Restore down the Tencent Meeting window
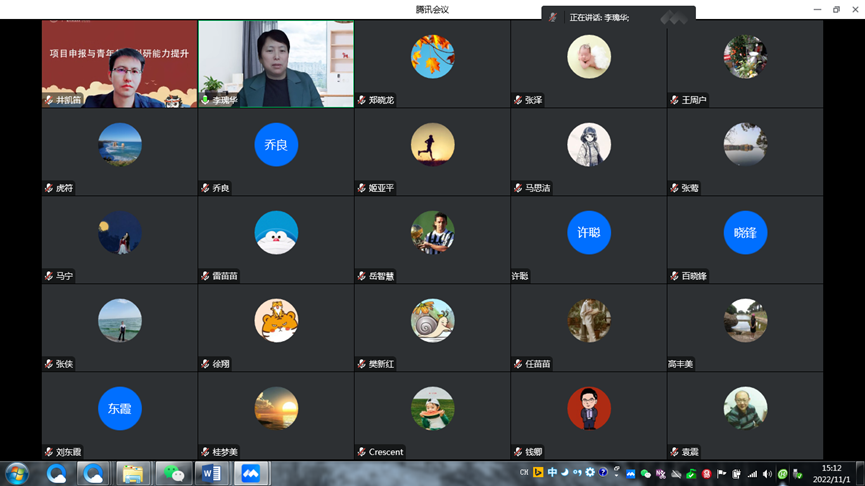The image size is (865, 486). click(836, 9)
